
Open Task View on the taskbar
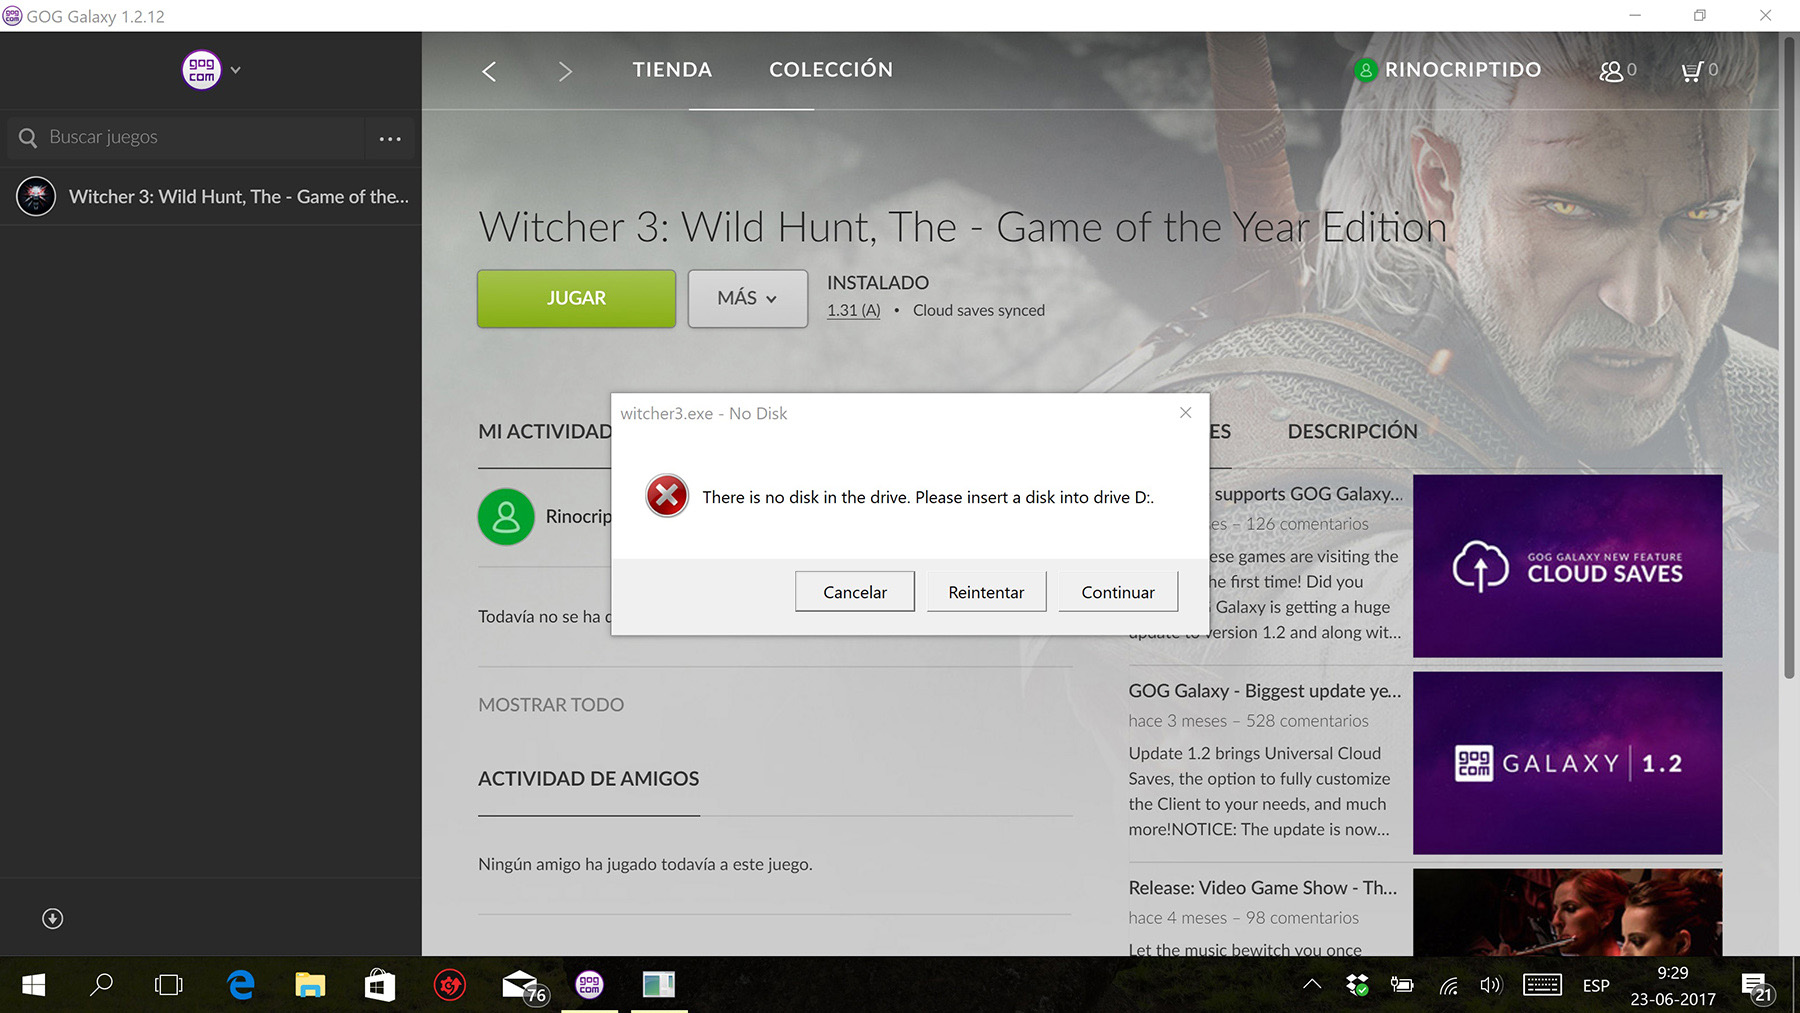[169, 985]
